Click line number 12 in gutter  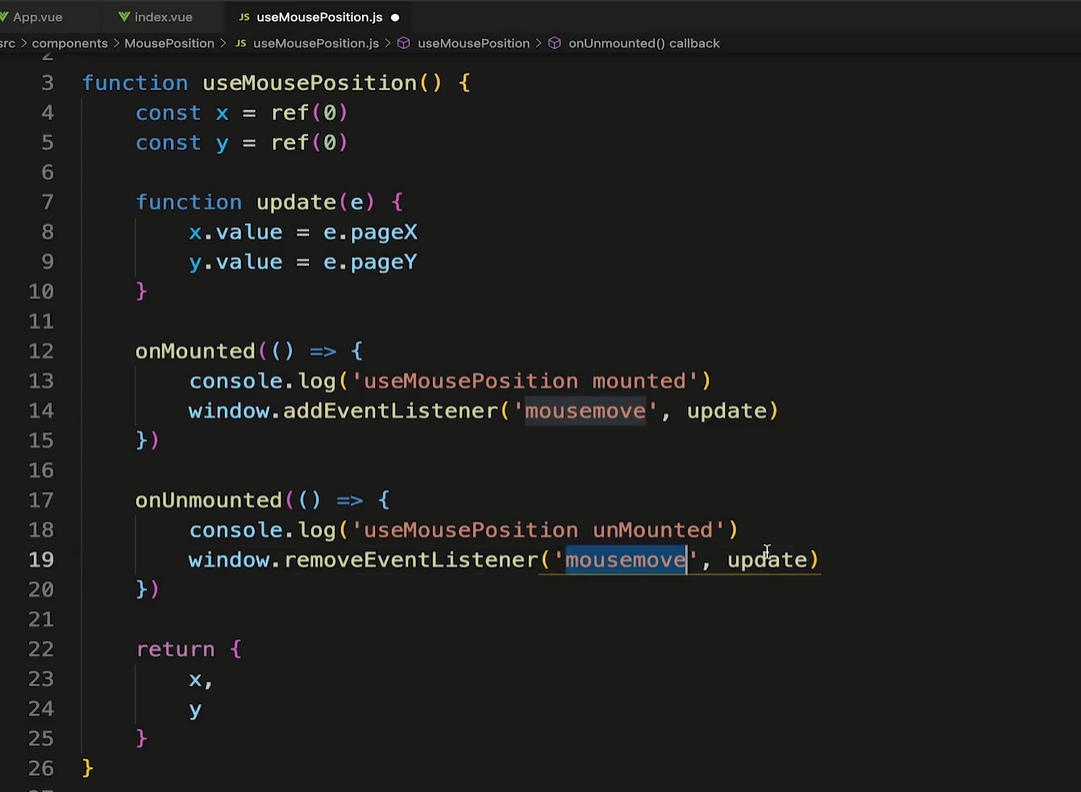pos(41,352)
